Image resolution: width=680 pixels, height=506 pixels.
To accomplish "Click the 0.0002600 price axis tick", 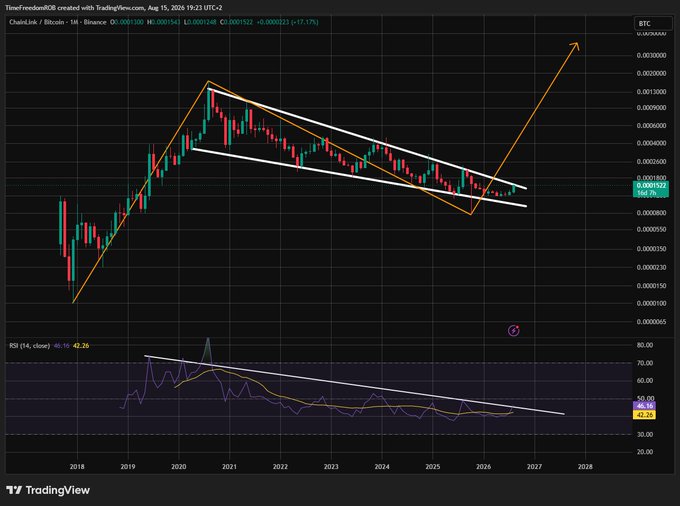I will [651, 162].
